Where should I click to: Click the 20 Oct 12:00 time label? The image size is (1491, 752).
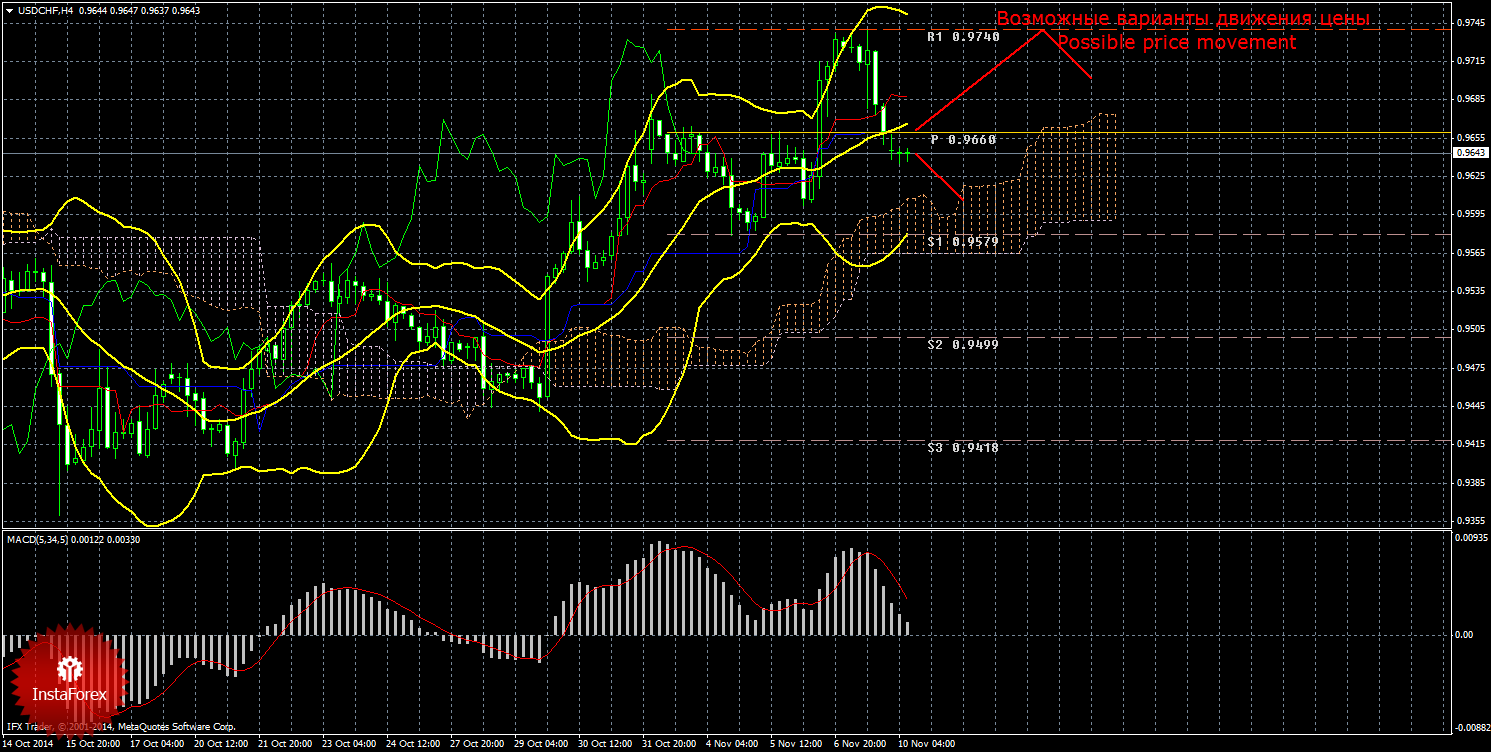(221, 744)
